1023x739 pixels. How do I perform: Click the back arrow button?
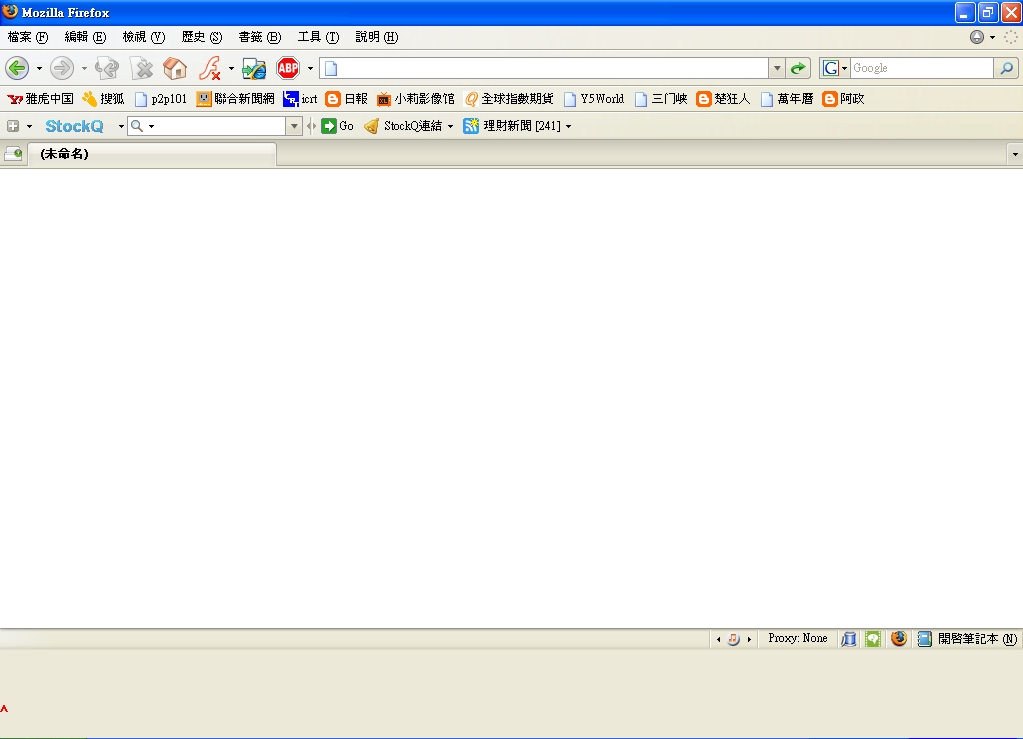point(17,68)
